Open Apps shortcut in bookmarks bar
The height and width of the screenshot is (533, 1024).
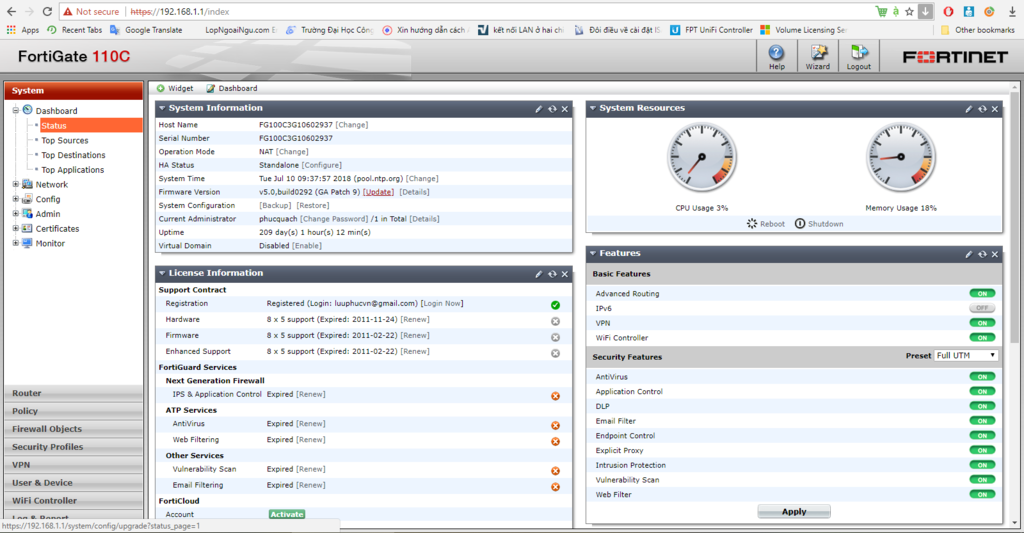click(x=23, y=30)
